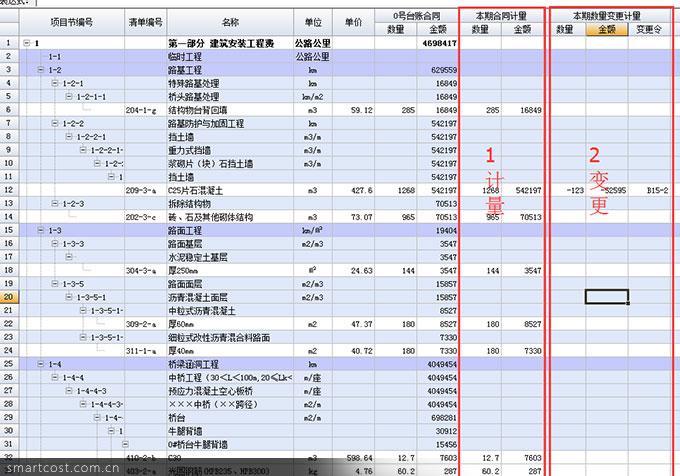Collapse the 牛腿背墙 row expander

pyautogui.click(x=111, y=431)
